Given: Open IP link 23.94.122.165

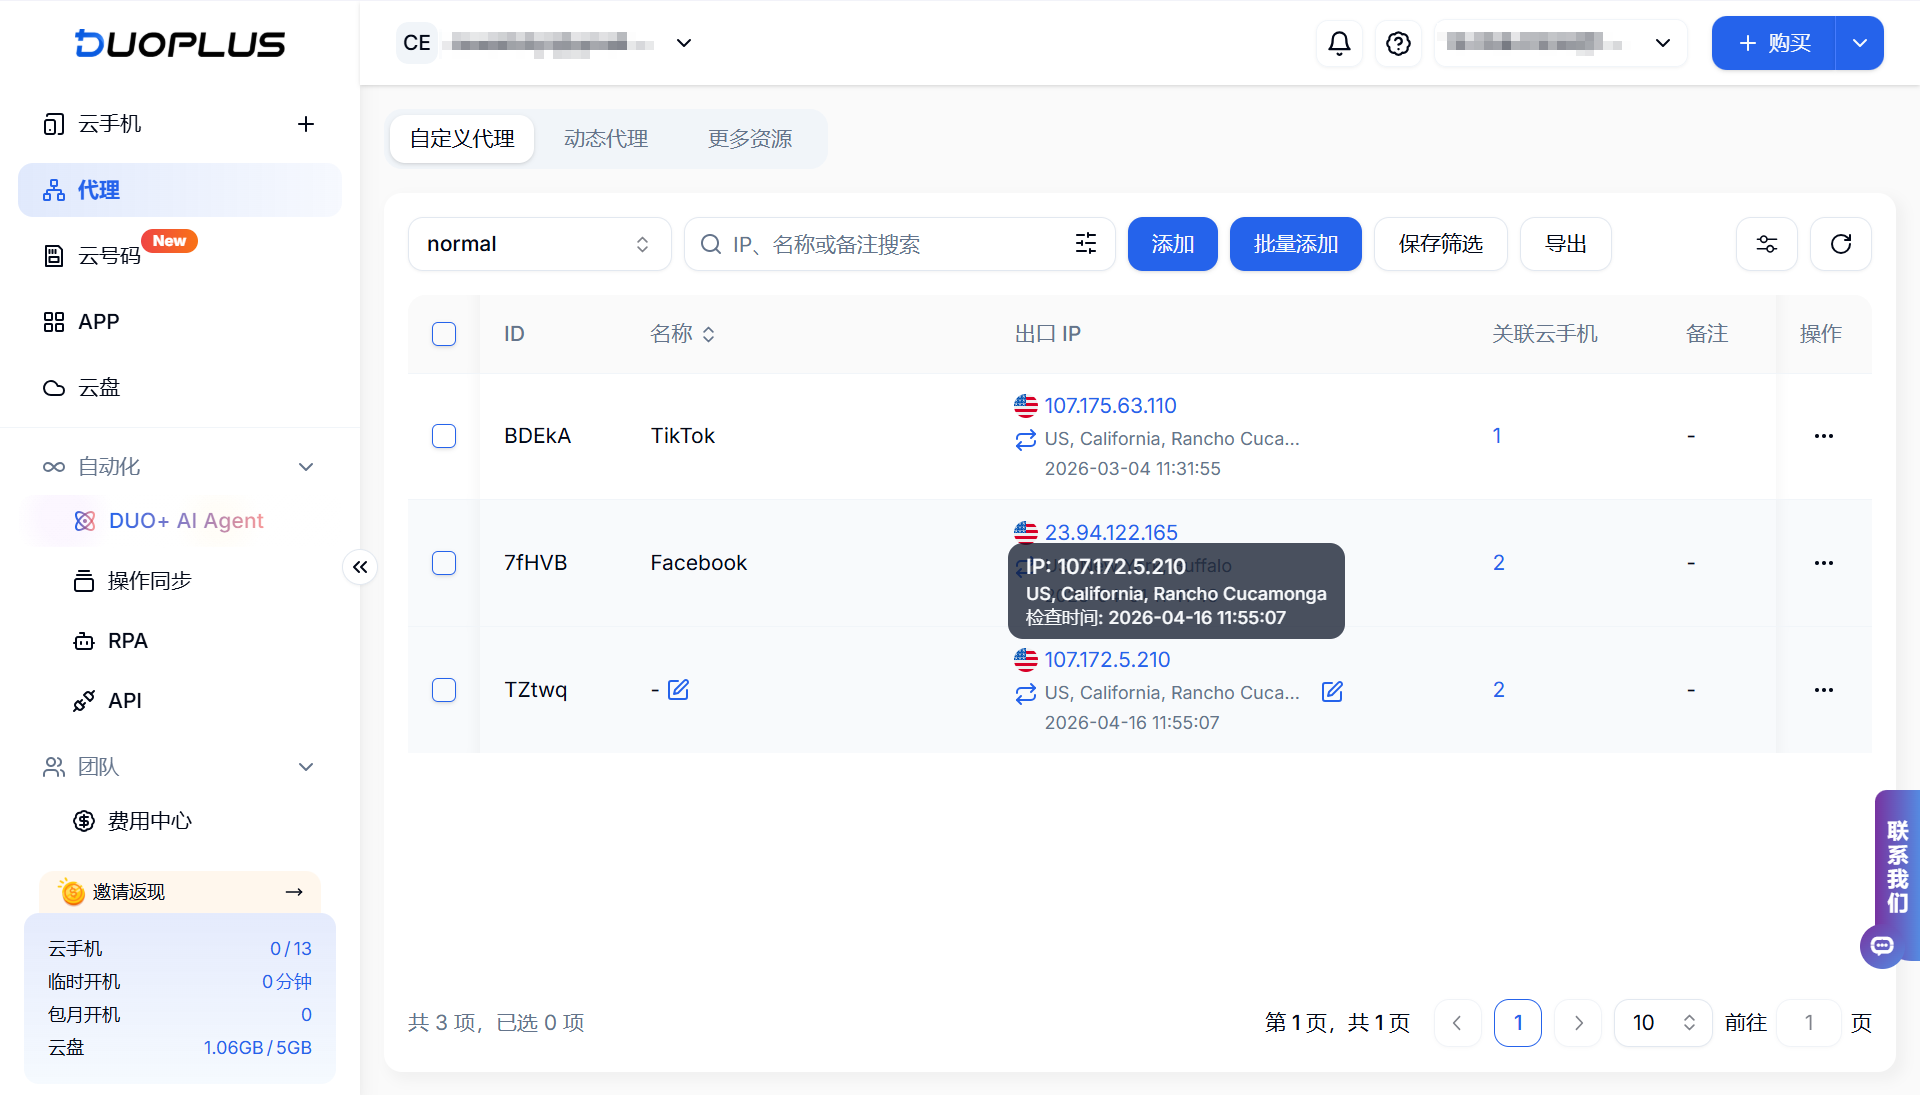Looking at the screenshot, I should pyautogui.click(x=1111, y=533).
